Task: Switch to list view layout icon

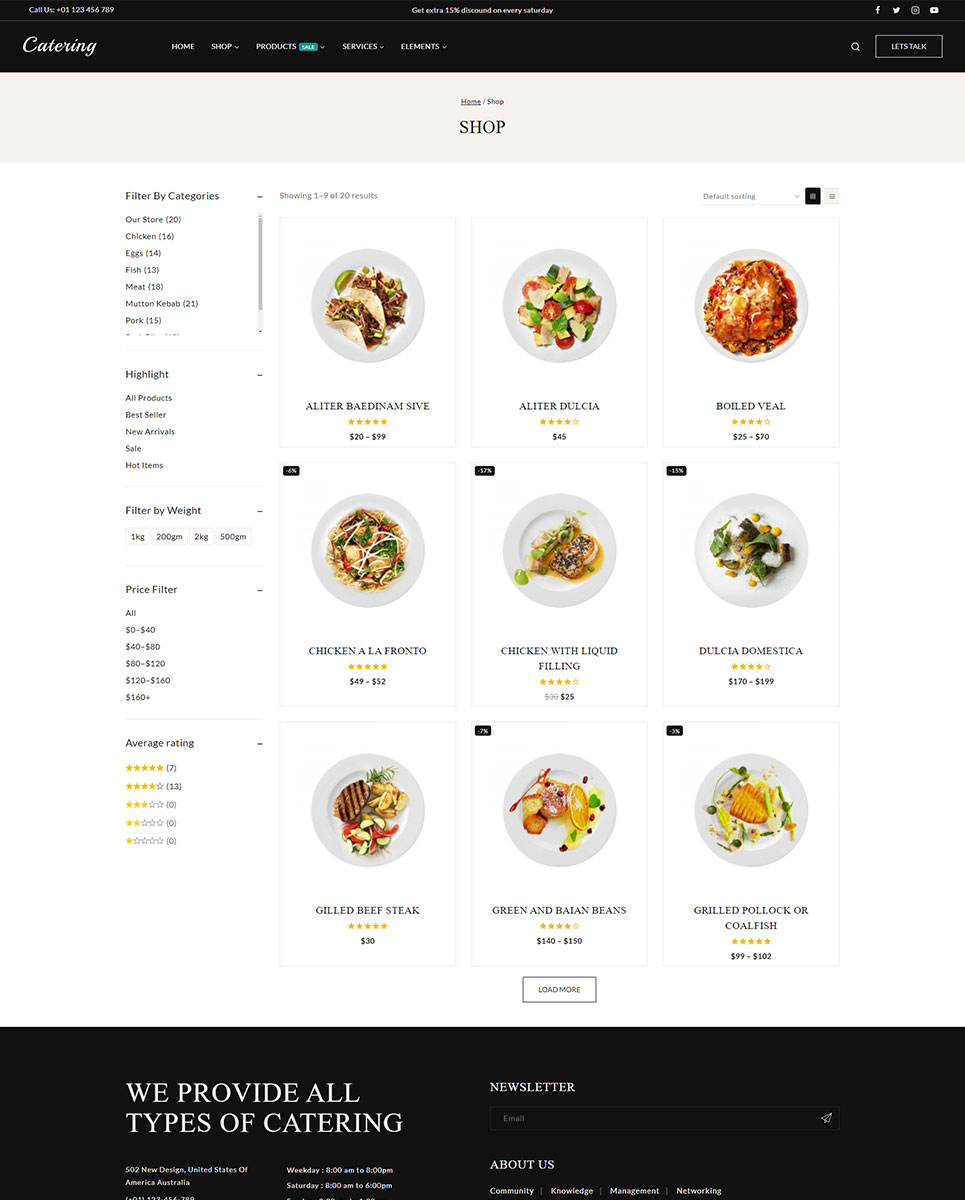Action: click(x=832, y=196)
